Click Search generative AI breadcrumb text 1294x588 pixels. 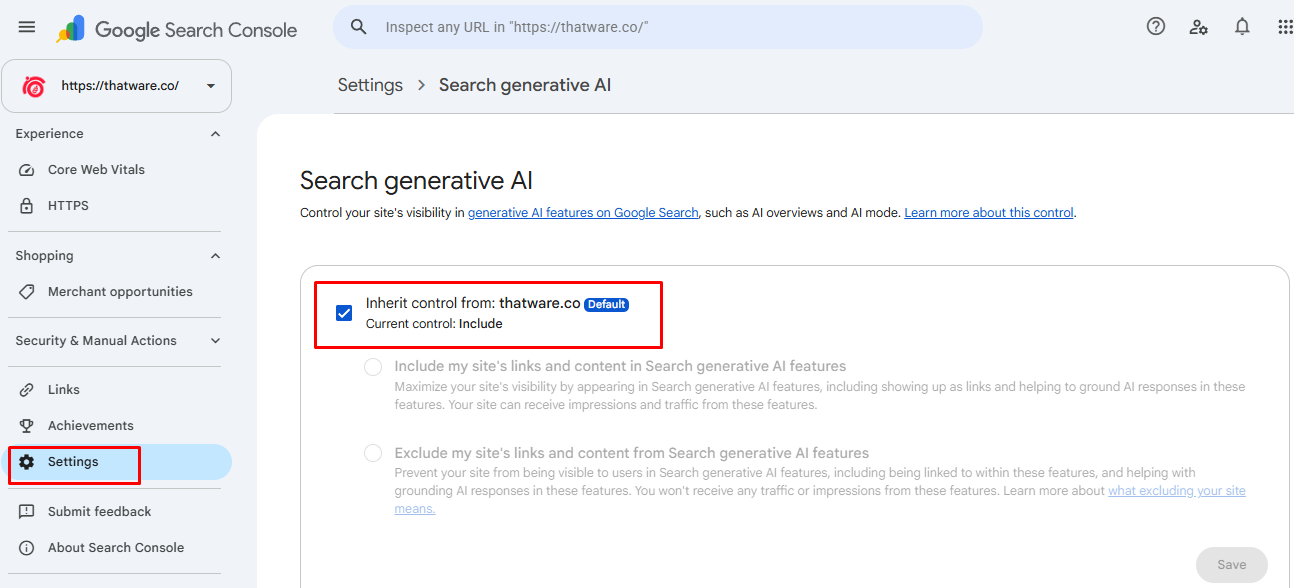pyautogui.click(x=525, y=85)
